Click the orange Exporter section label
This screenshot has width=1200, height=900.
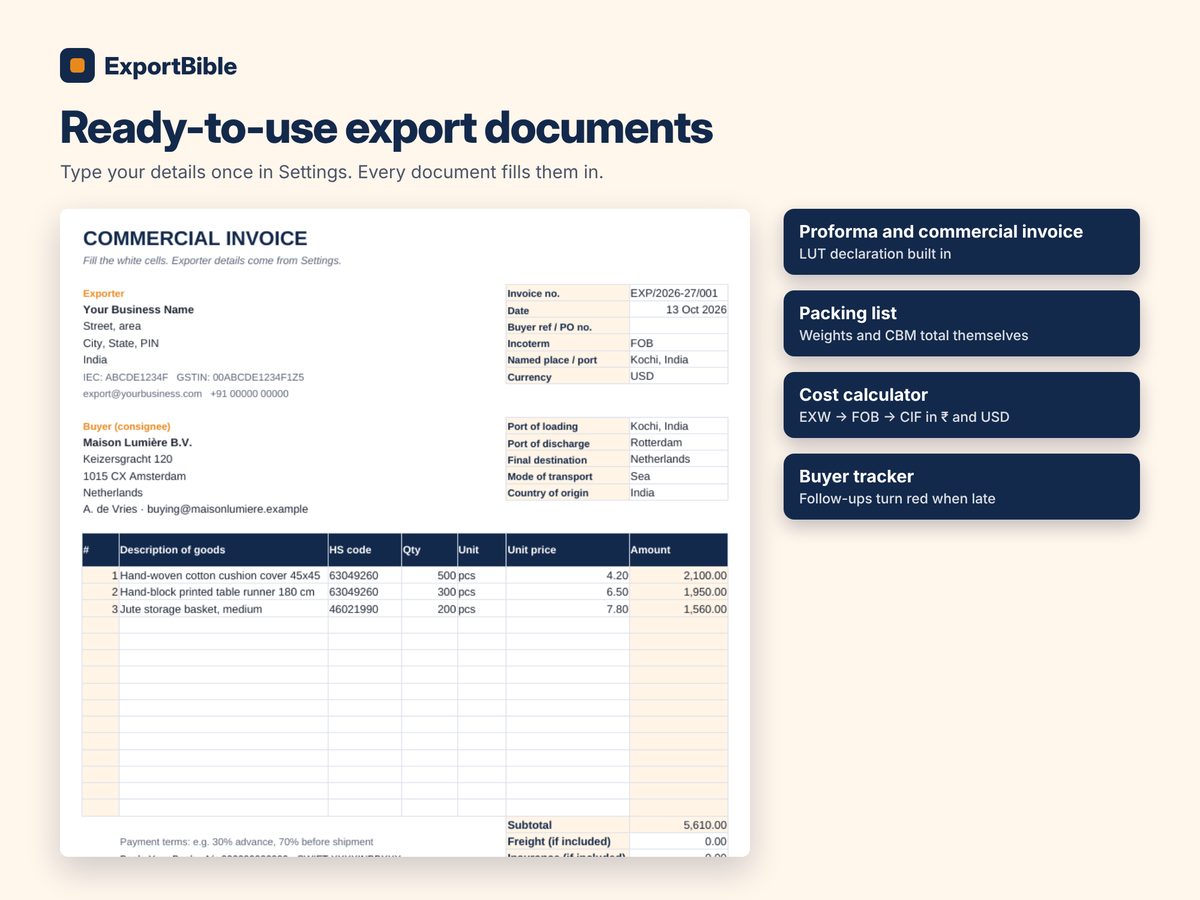coord(103,294)
